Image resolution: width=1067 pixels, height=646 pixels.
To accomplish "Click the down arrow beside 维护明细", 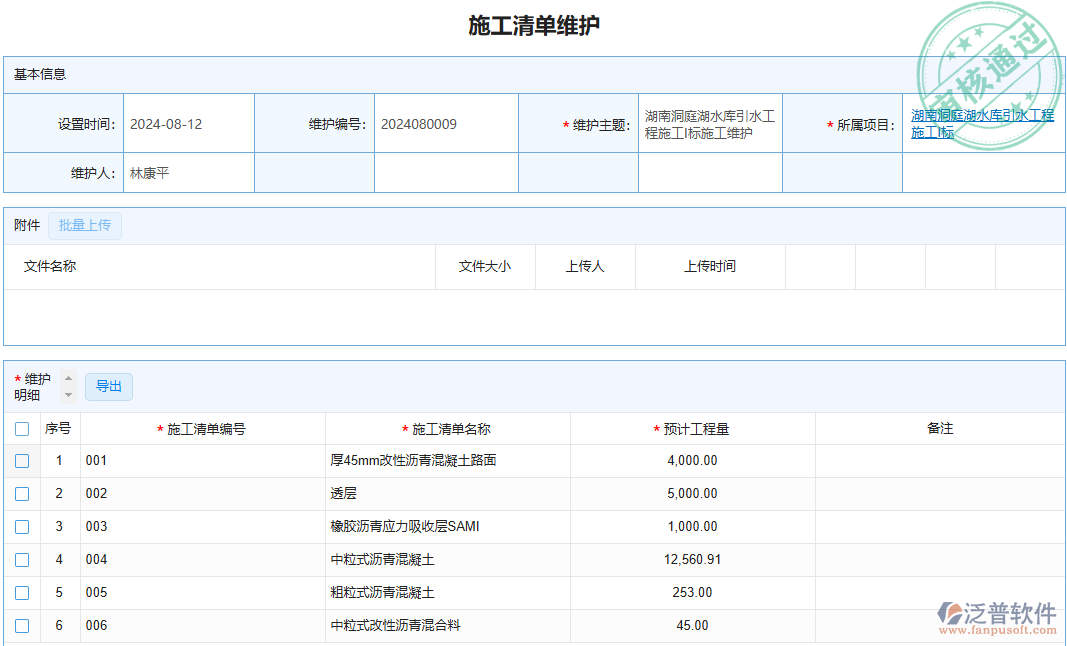I will 67,394.
